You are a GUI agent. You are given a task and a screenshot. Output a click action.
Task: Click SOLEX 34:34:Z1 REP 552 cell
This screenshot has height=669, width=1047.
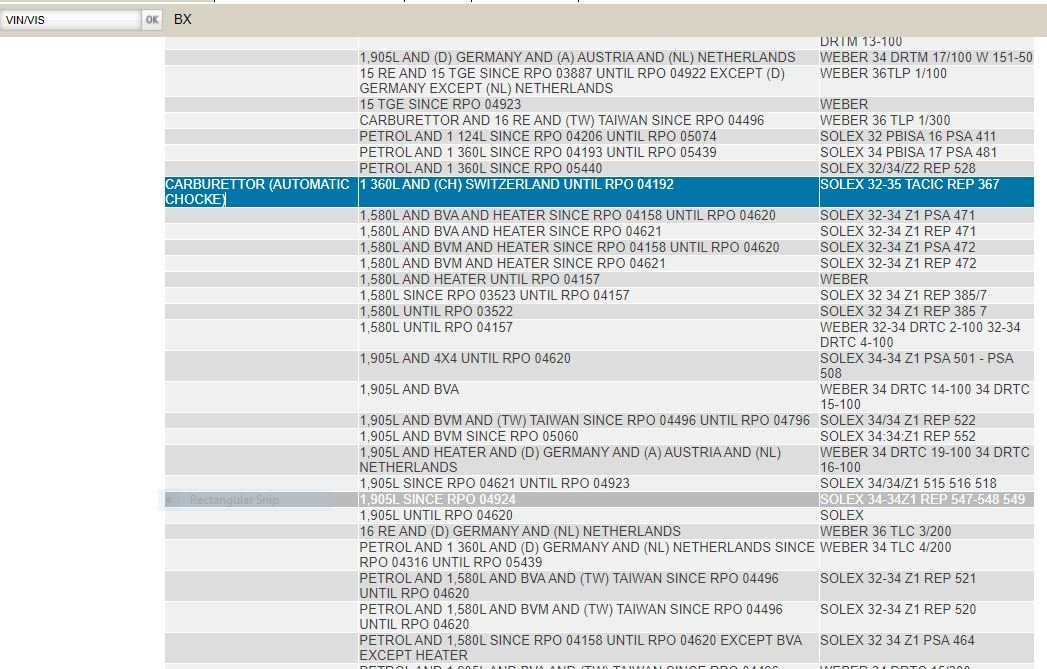pos(926,436)
